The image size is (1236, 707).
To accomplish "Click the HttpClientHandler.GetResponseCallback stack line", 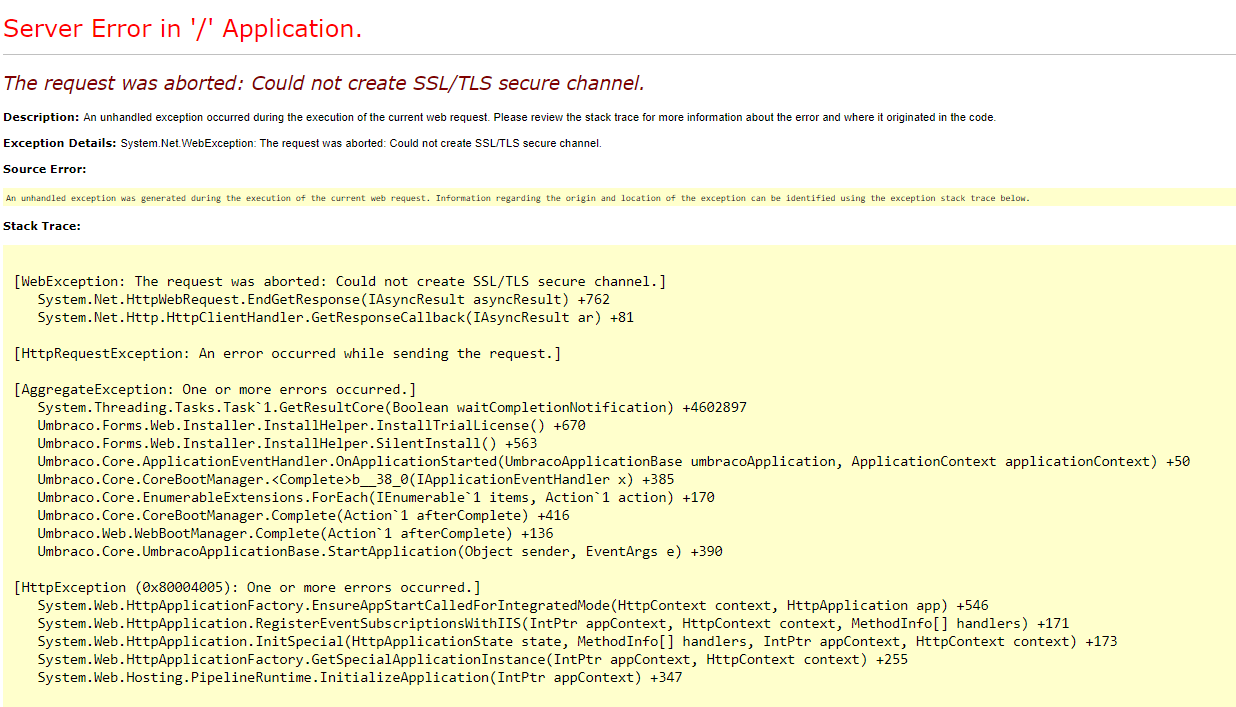I will (336, 317).
